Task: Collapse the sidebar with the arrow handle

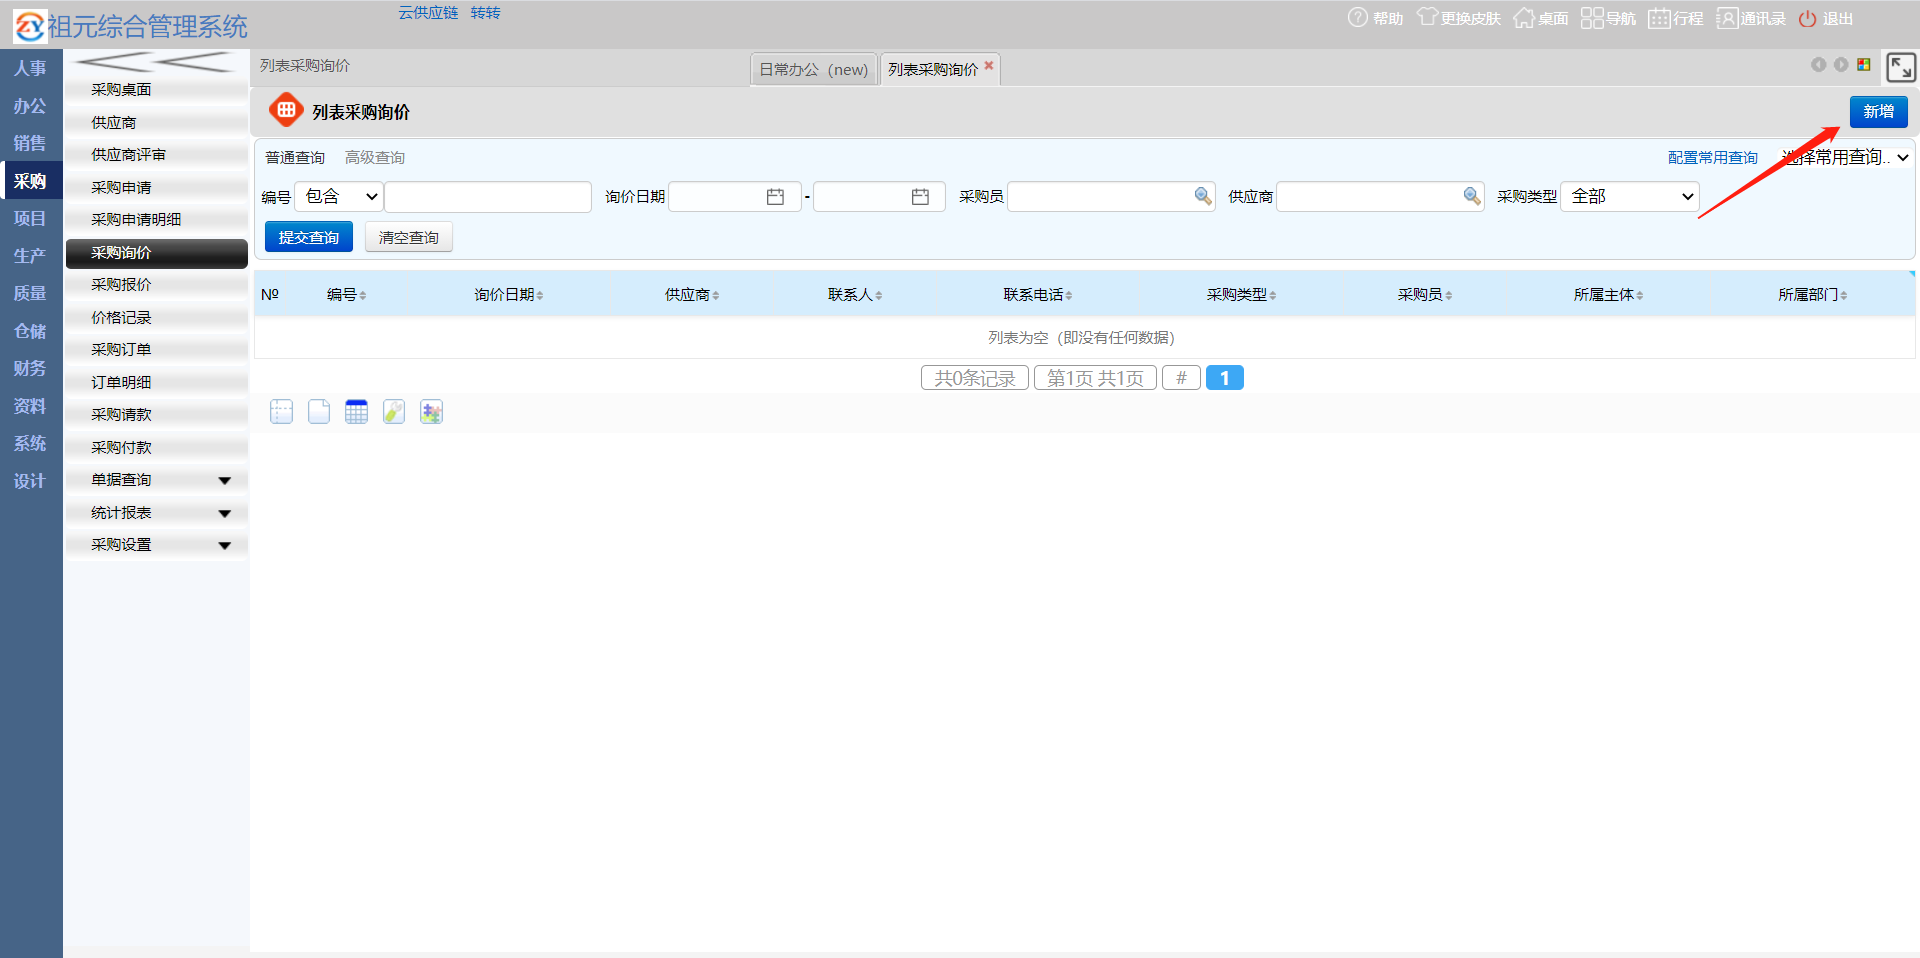Action: click(x=157, y=62)
